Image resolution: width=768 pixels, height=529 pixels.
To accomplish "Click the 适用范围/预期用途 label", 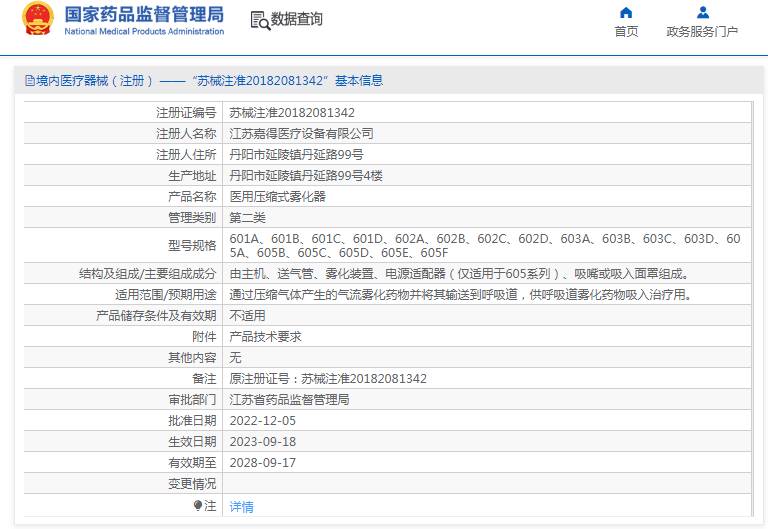I will (x=166, y=294).
